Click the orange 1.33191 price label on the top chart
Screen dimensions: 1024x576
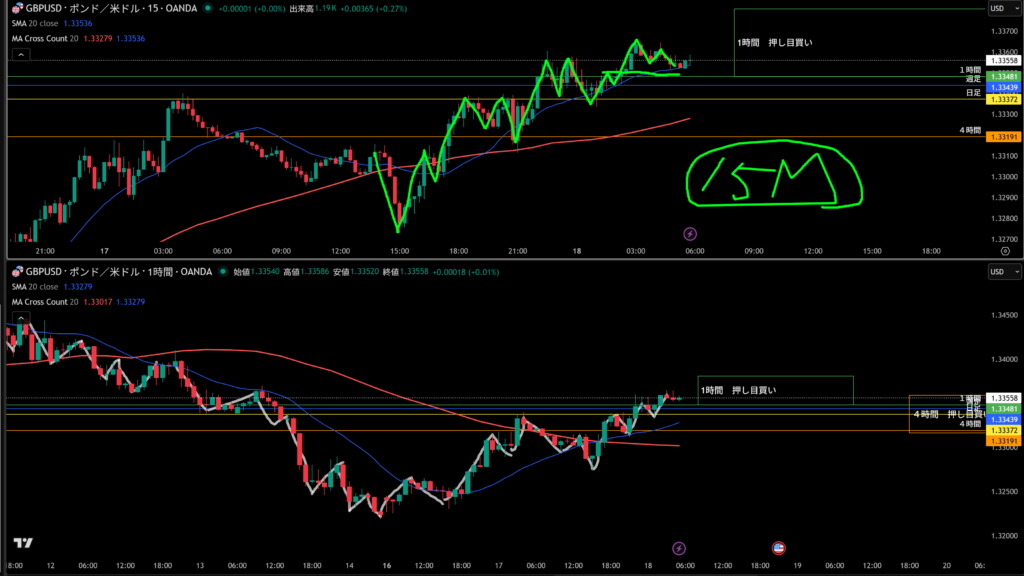click(x=1001, y=135)
